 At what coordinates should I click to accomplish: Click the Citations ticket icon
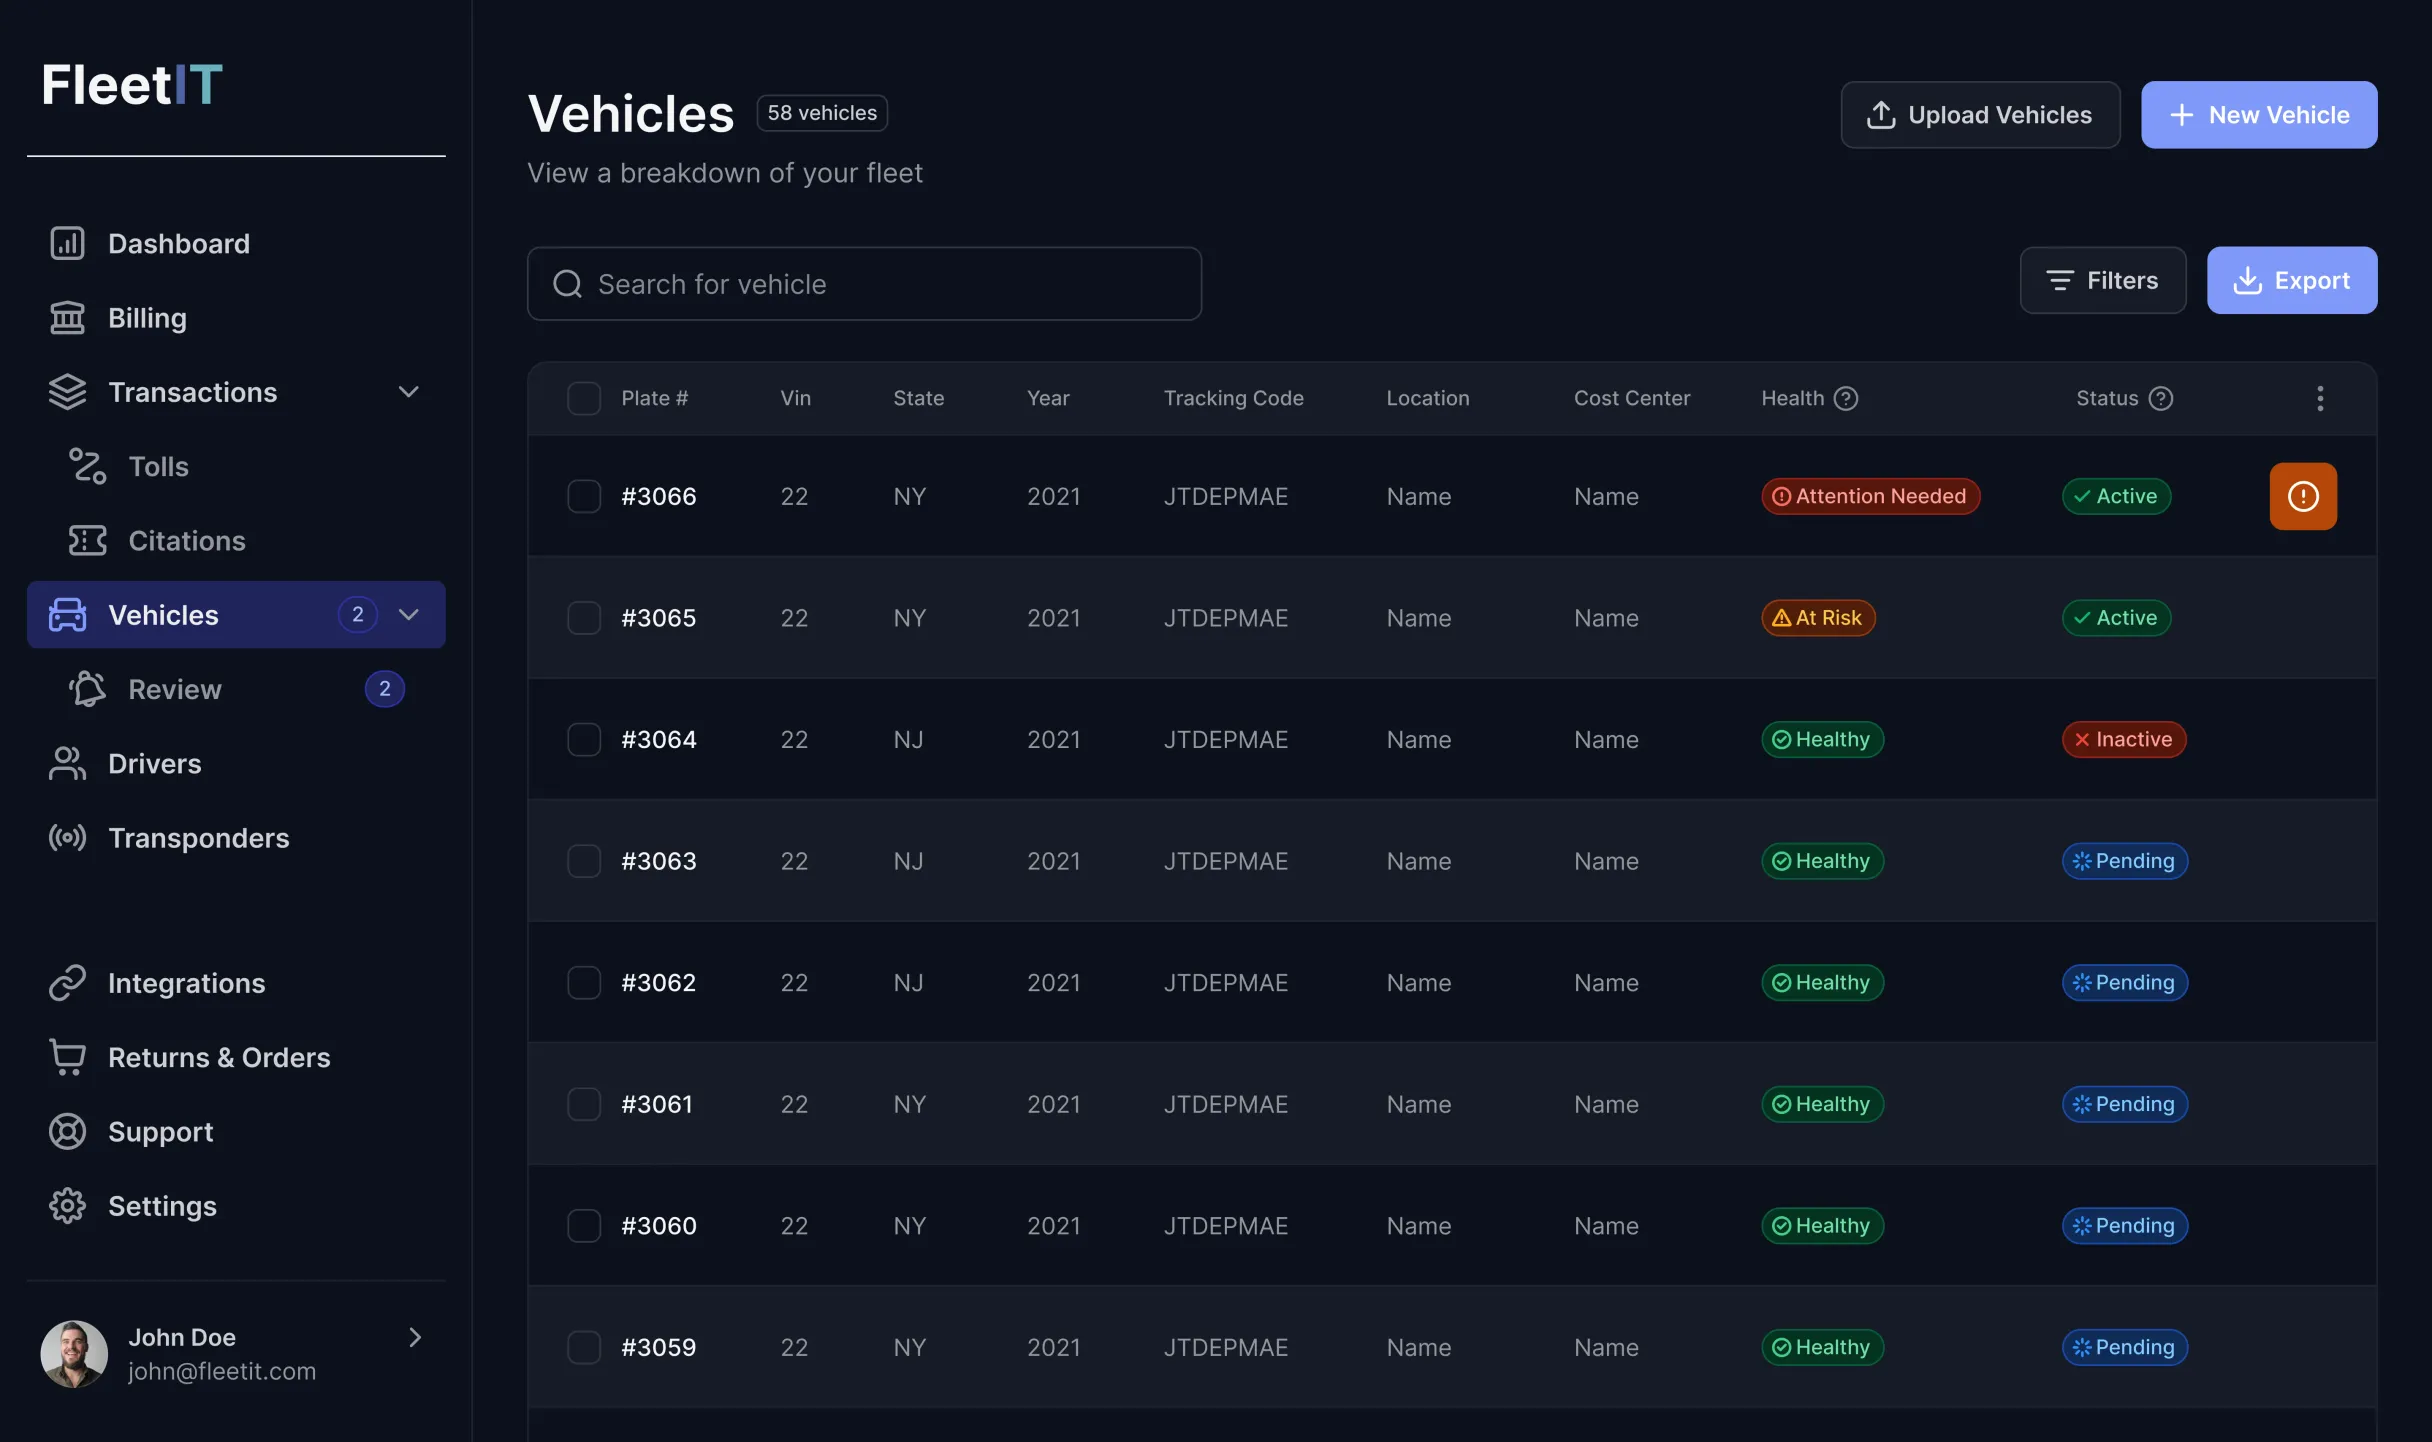pos(88,540)
